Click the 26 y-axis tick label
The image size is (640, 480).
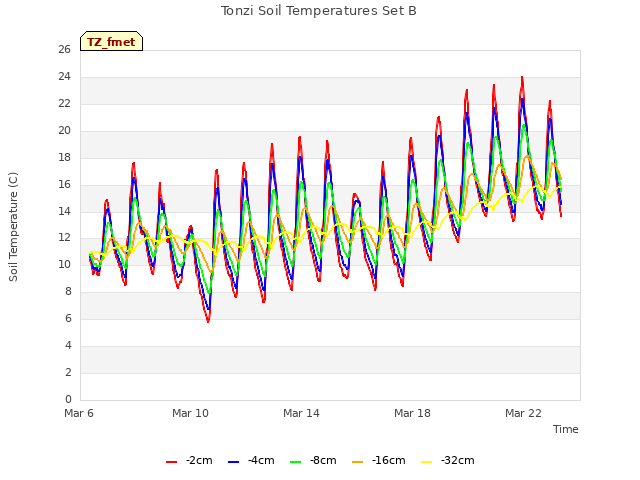coord(64,50)
